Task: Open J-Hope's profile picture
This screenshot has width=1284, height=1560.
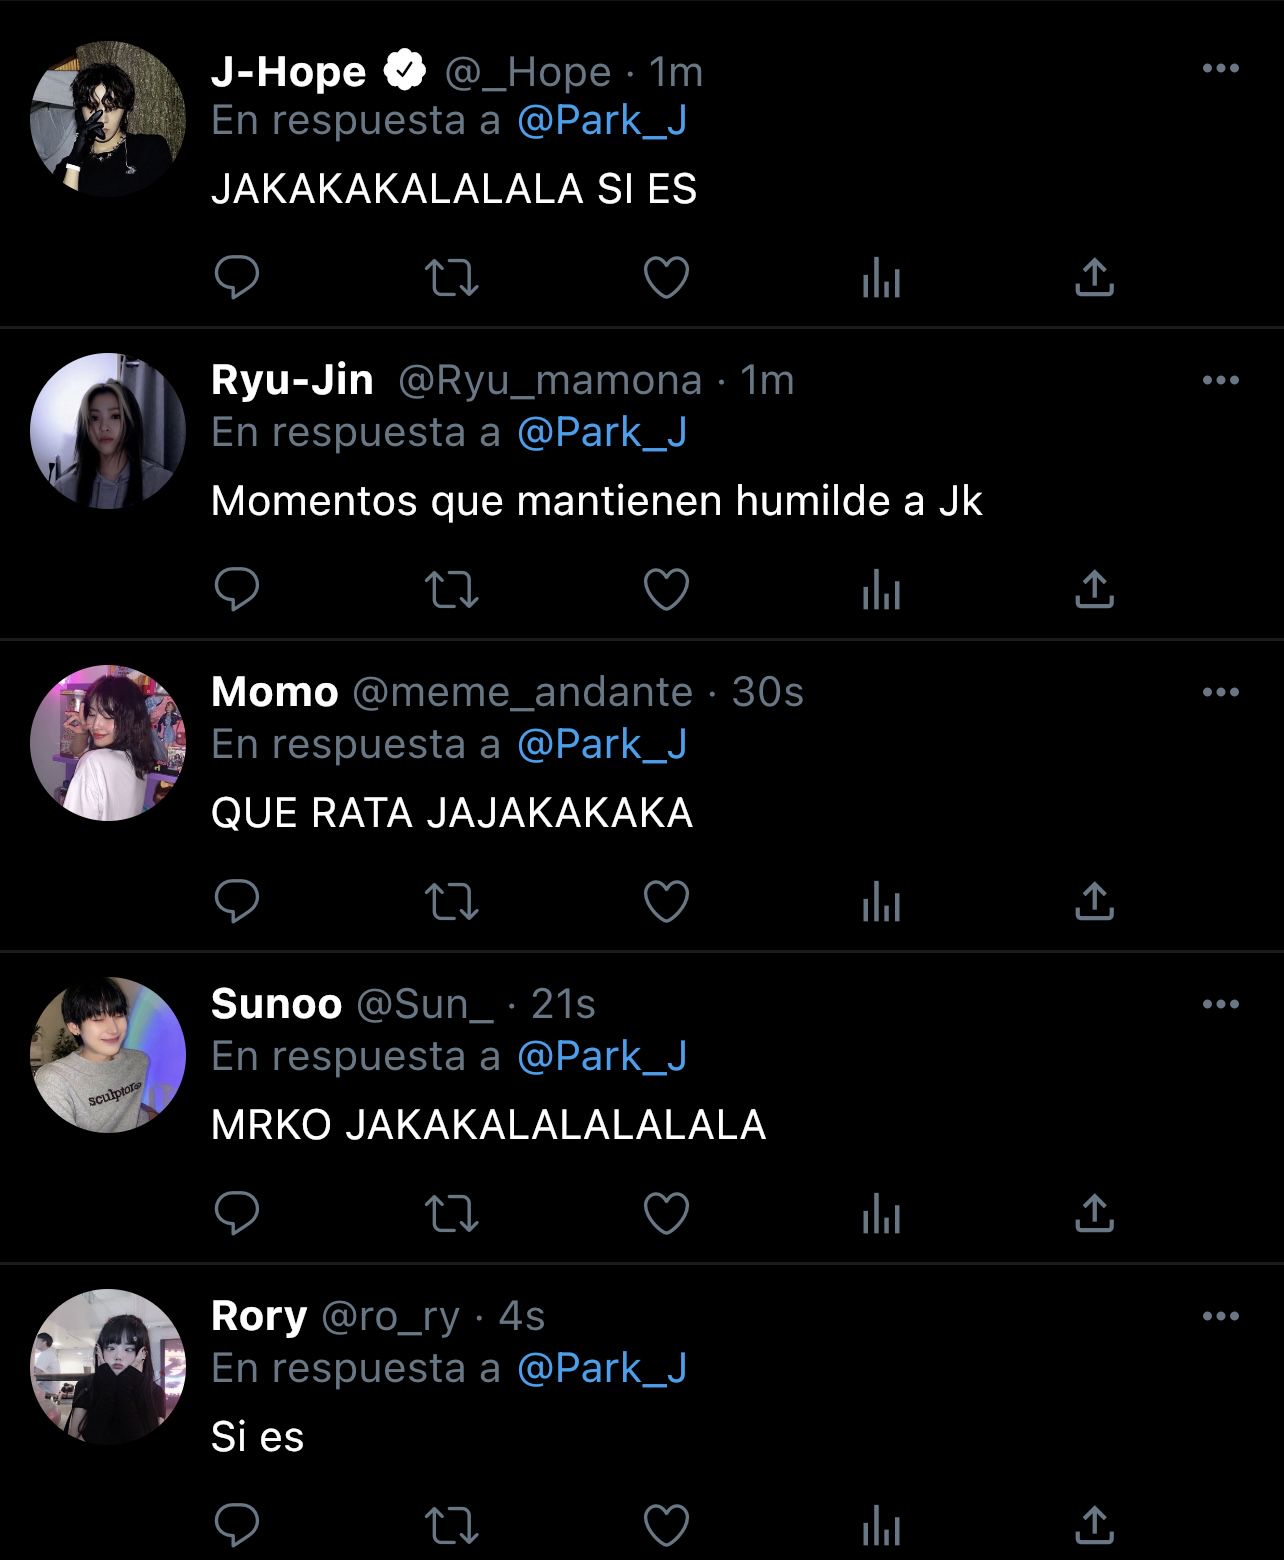Action: pos(108,118)
